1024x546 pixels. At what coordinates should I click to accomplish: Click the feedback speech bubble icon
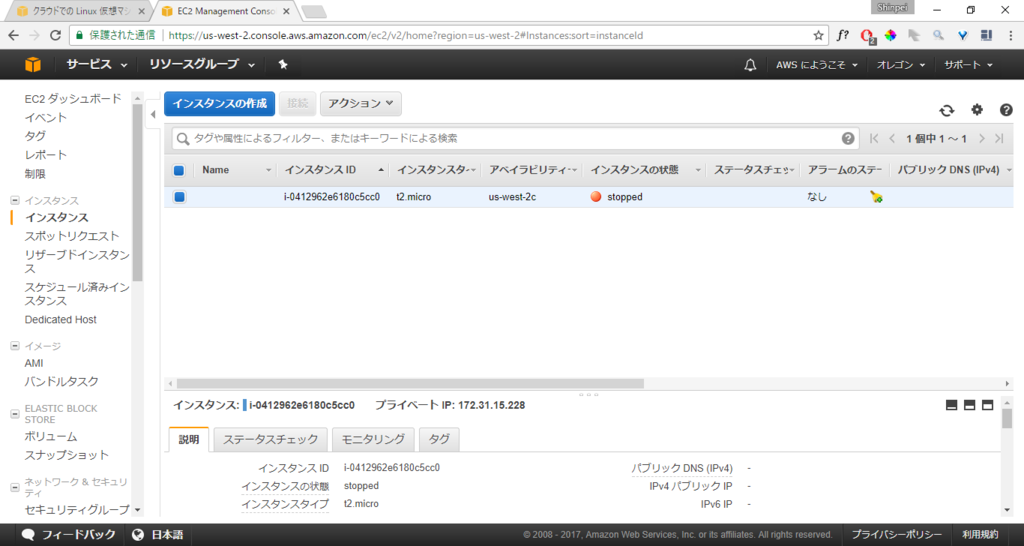[x=28, y=534]
